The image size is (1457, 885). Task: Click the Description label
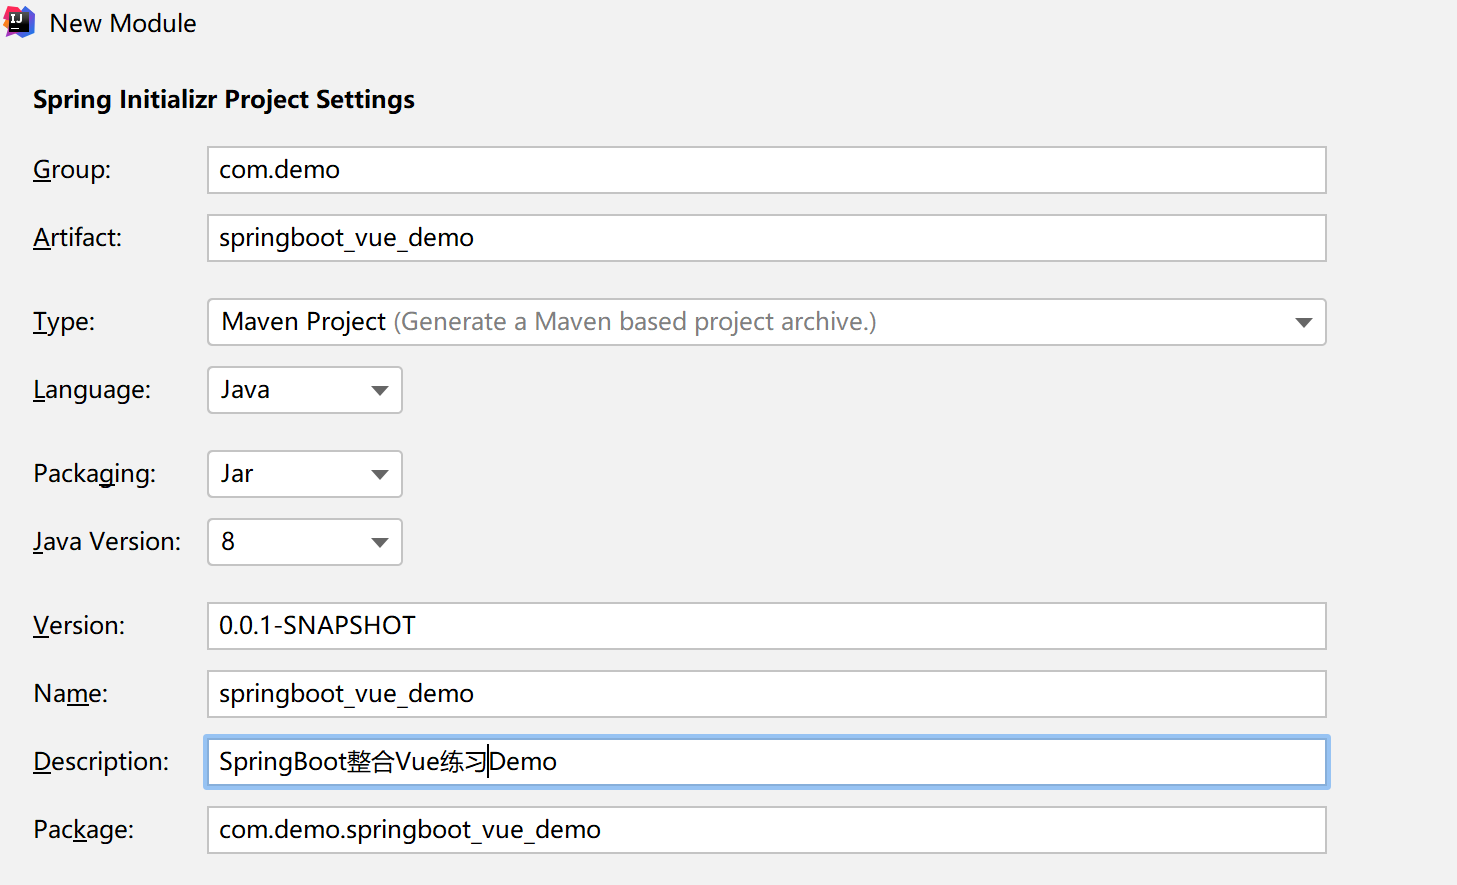pyautogui.click(x=101, y=762)
